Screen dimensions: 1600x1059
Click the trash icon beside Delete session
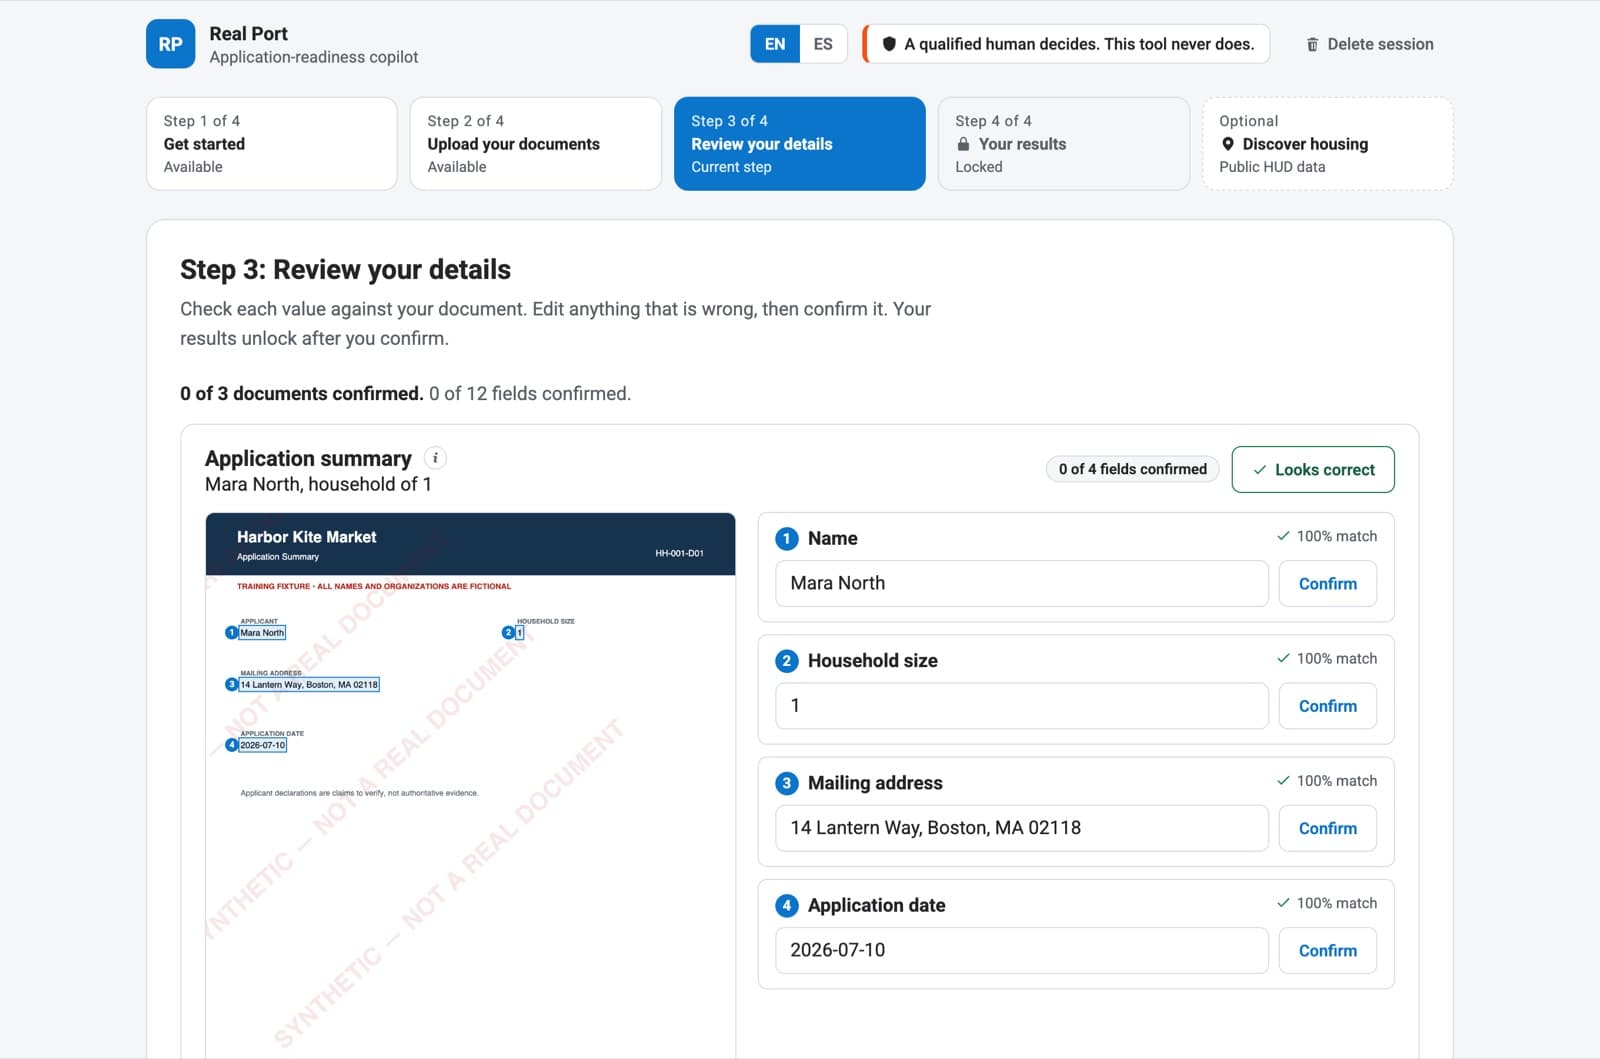point(1312,44)
